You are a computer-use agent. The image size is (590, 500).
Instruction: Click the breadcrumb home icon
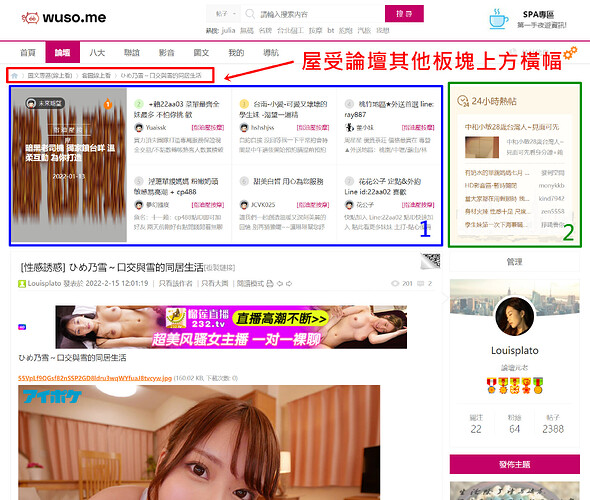click(14, 76)
